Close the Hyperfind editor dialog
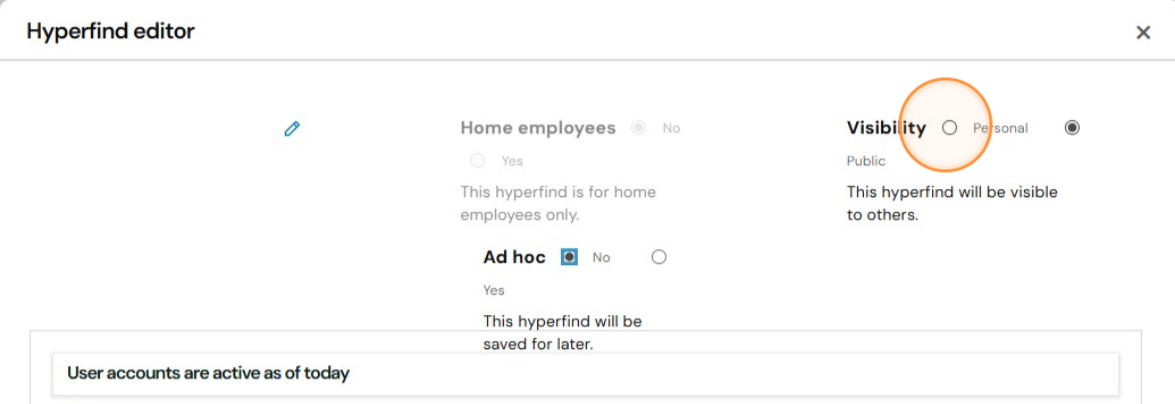Image resolution: width=1175 pixels, height=404 pixels. 1143,32
